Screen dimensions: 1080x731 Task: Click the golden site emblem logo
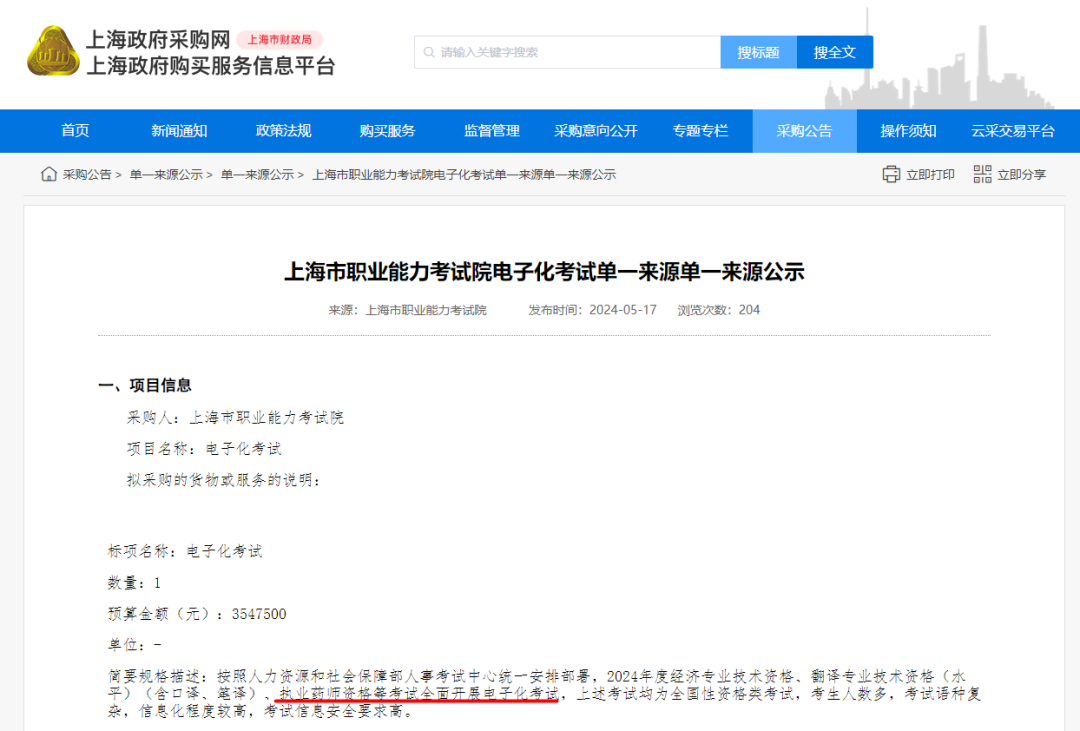pyautogui.click(x=52, y=52)
